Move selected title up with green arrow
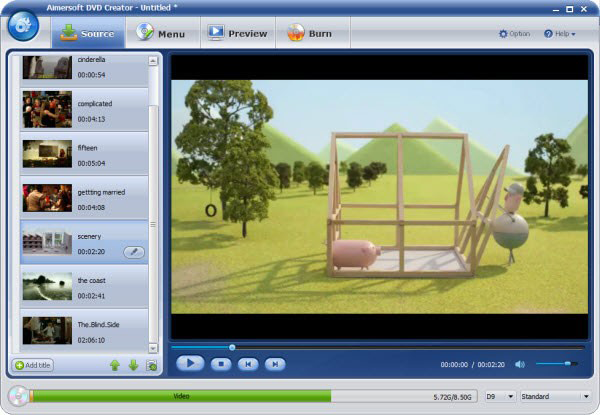Image resolution: width=600 pixels, height=415 pixels. [x=115, y=365]
